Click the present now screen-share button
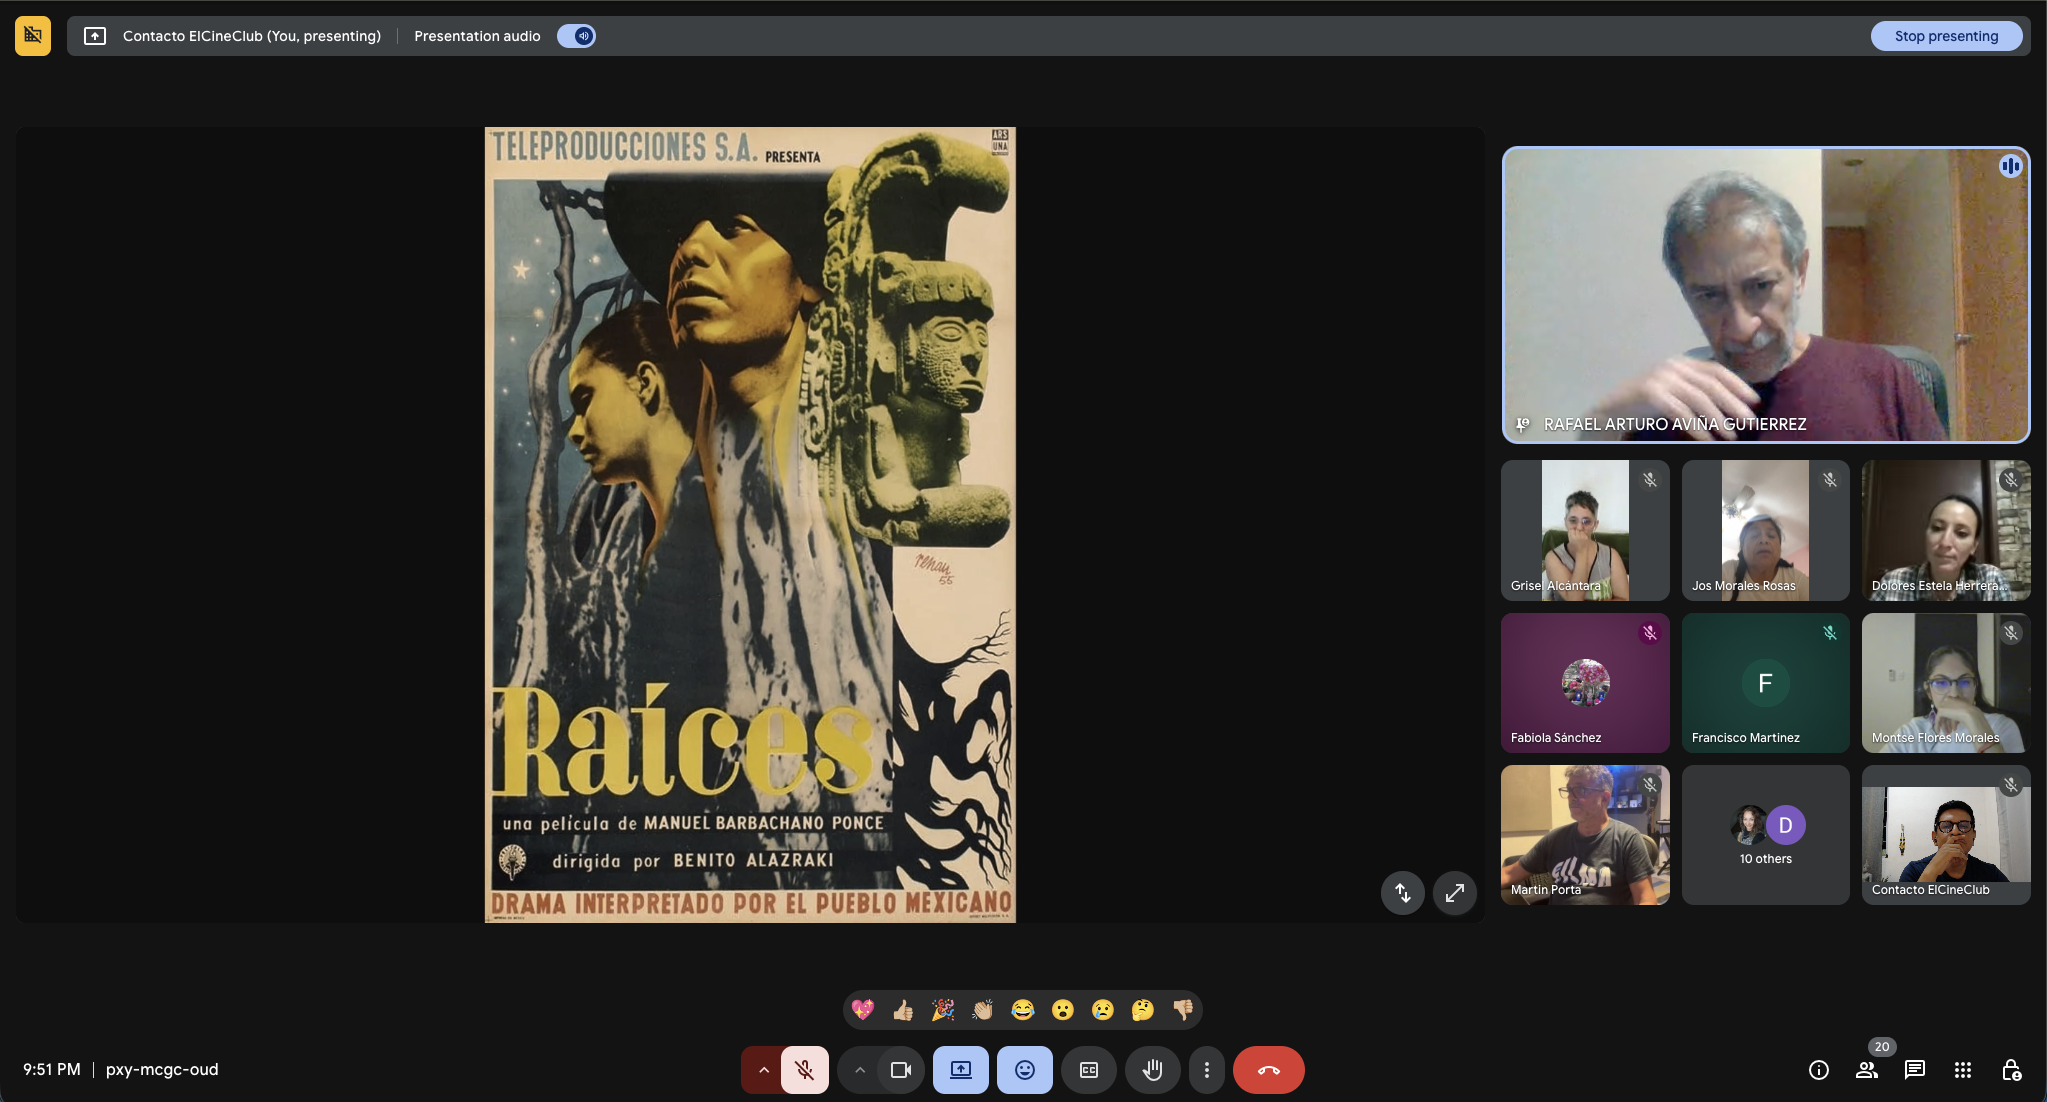Screen dimensions: 2047x1102 pos(961,1070)
